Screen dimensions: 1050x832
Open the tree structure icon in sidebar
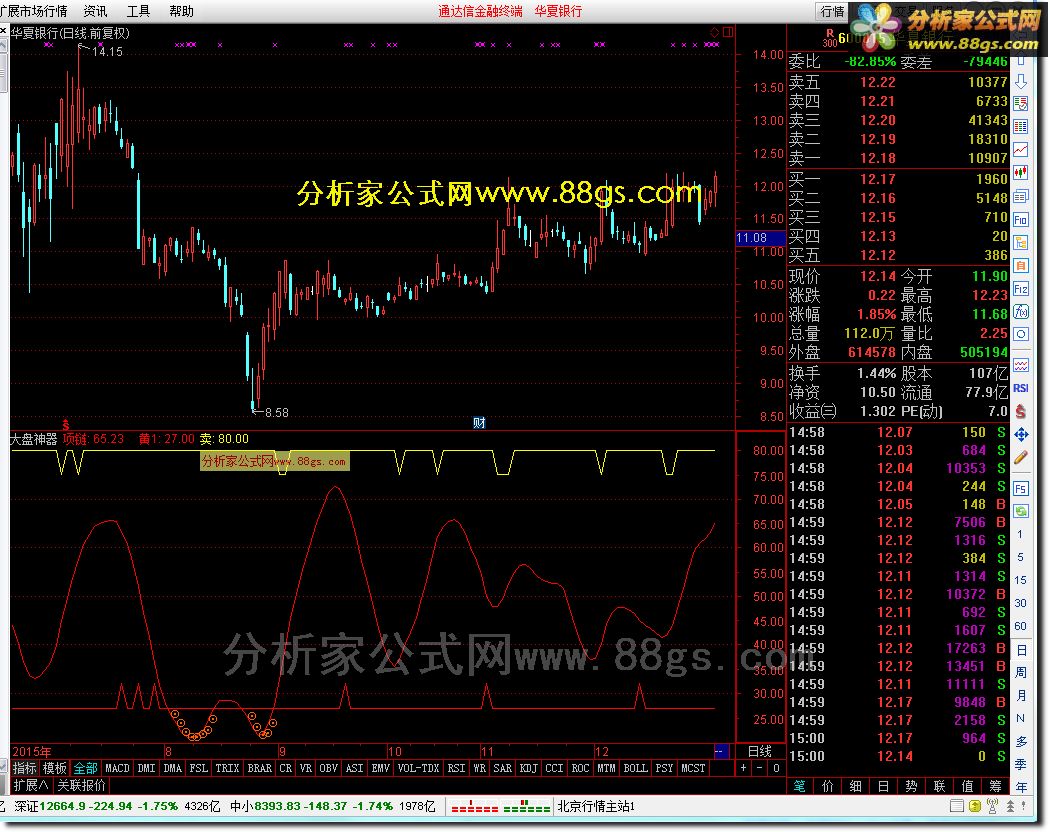[1021, 242]
